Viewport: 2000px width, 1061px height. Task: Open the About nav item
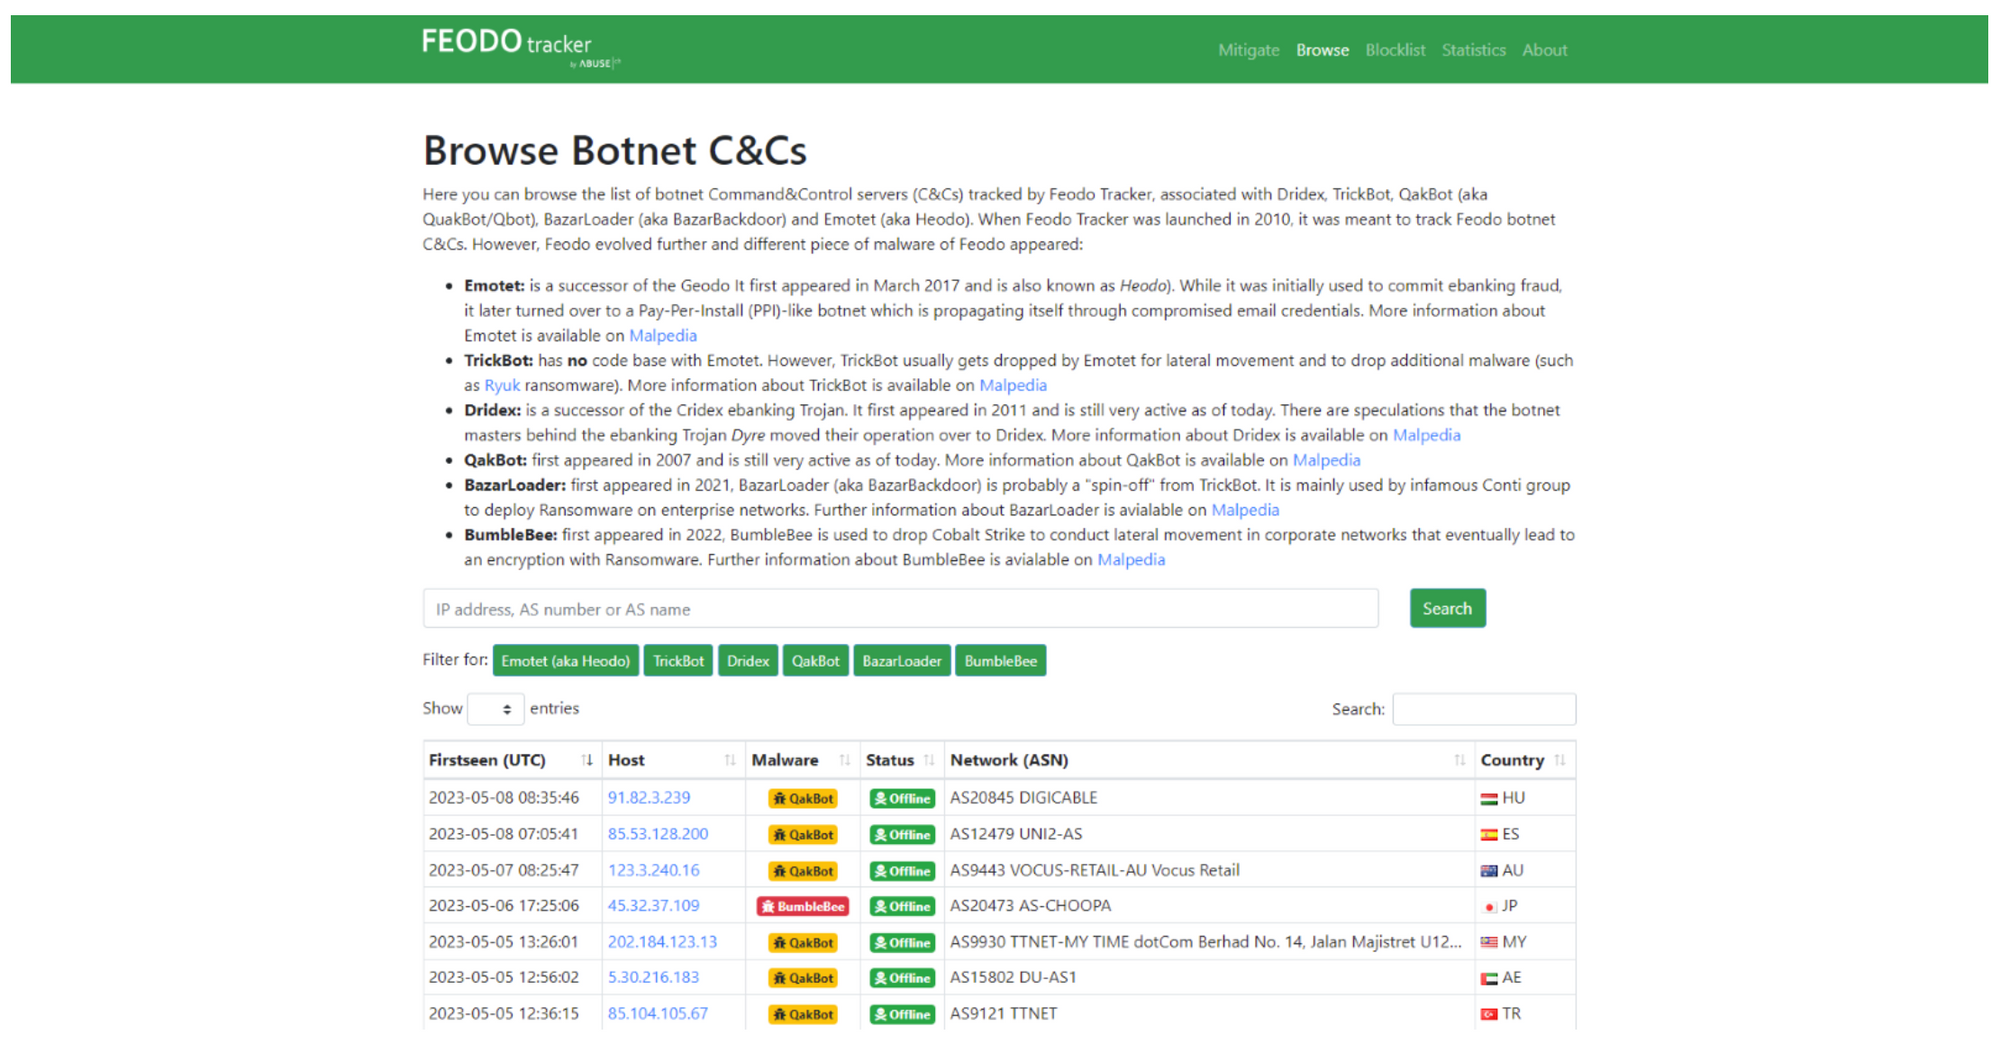tap(1544, 50)
